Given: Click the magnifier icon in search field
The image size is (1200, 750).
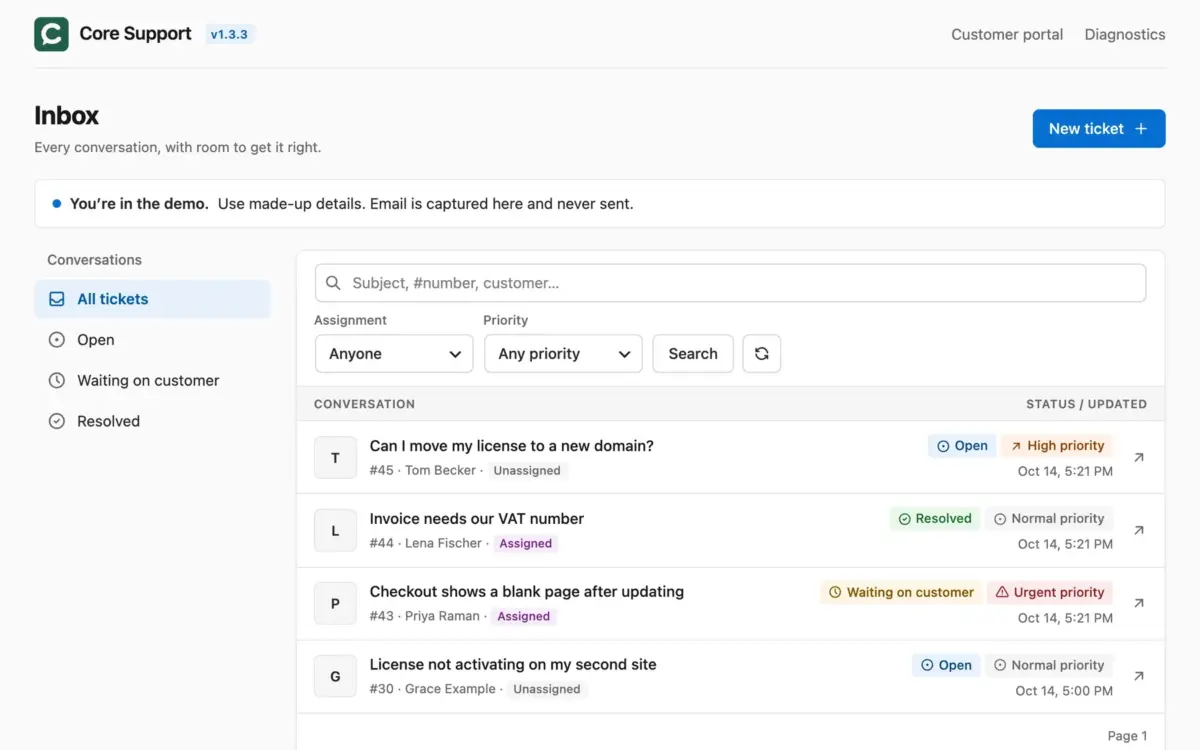Looking at the screenshot, I should coord(334,283).
